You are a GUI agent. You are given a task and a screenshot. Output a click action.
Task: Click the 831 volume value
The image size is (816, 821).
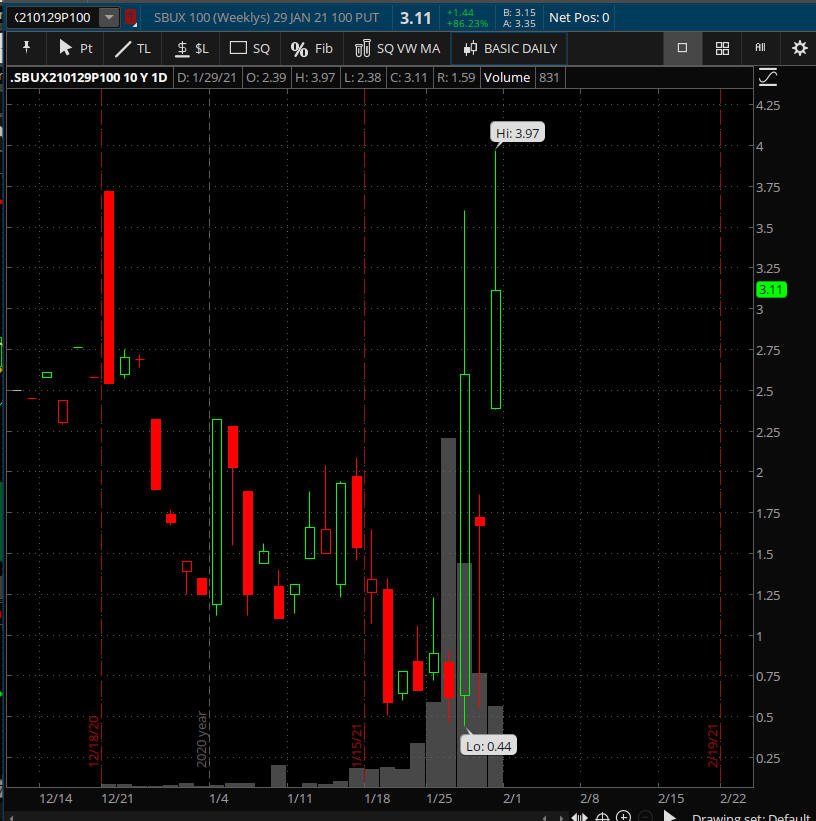(549, 77)
